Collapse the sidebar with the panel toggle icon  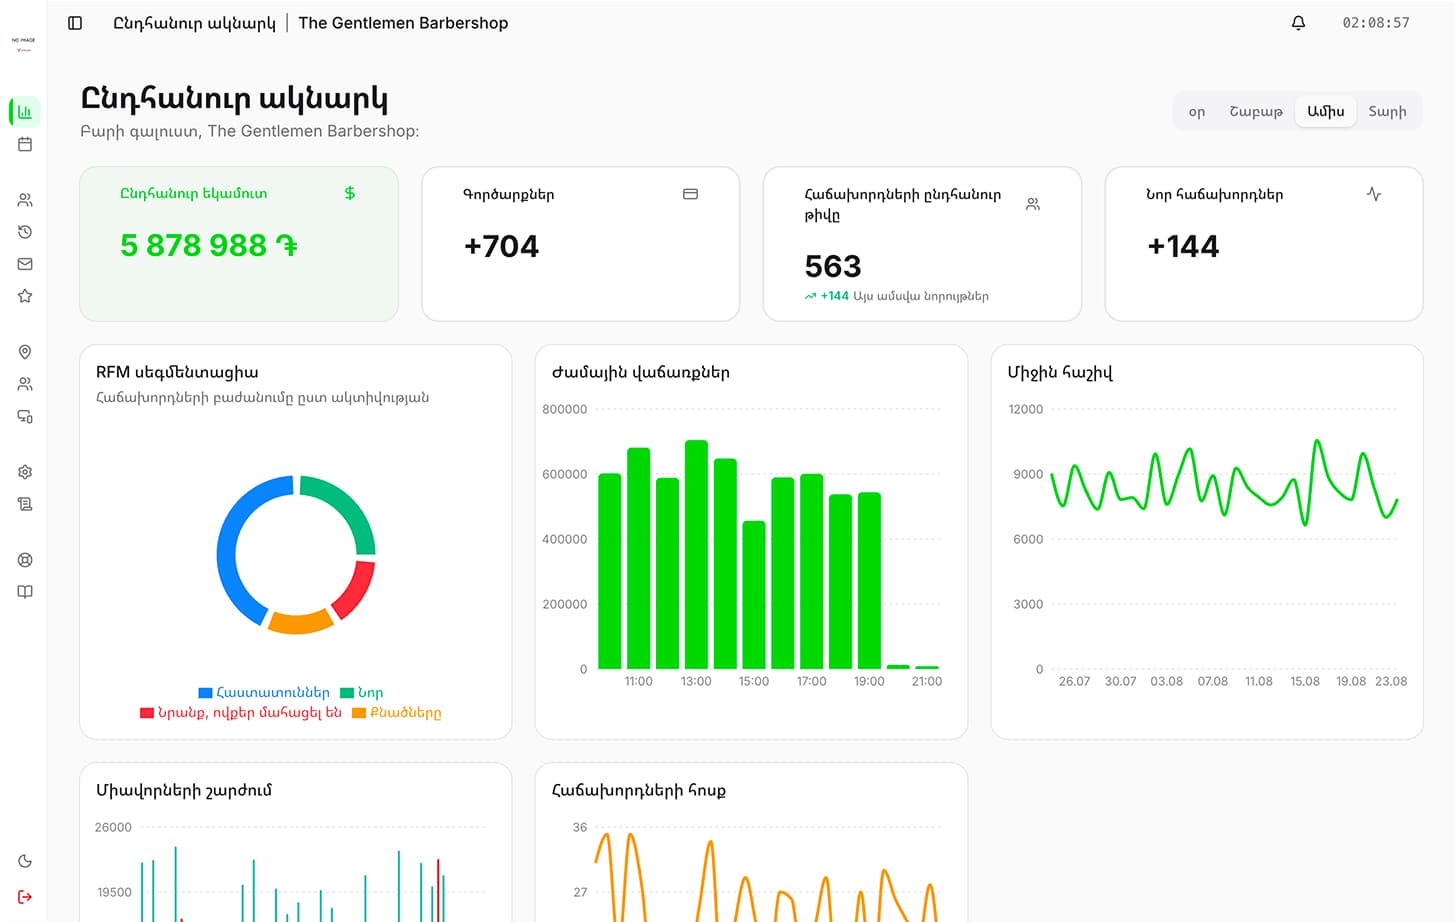coord(75,23)
